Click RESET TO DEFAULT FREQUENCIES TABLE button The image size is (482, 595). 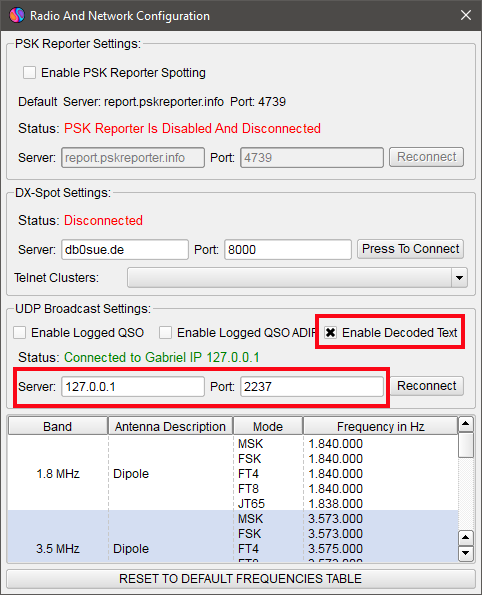[241, 579]
